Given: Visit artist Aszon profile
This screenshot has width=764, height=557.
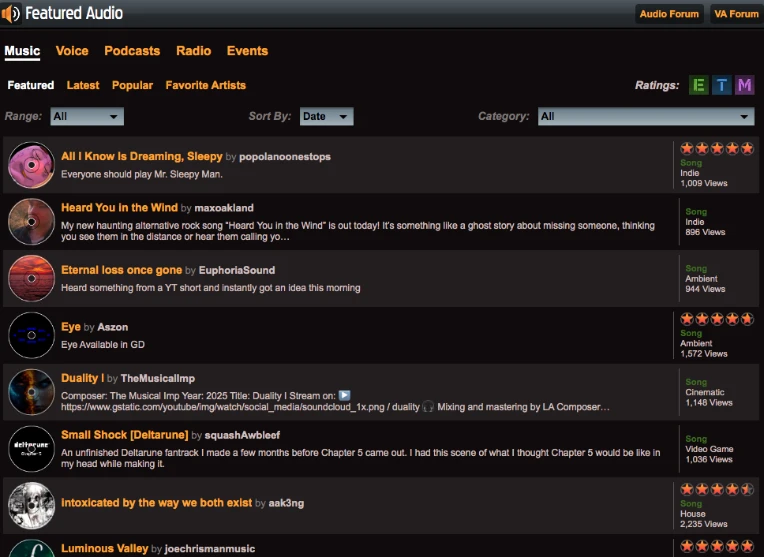Looking at the screenshot, I should pyautogui.click(x=113, y=327).
